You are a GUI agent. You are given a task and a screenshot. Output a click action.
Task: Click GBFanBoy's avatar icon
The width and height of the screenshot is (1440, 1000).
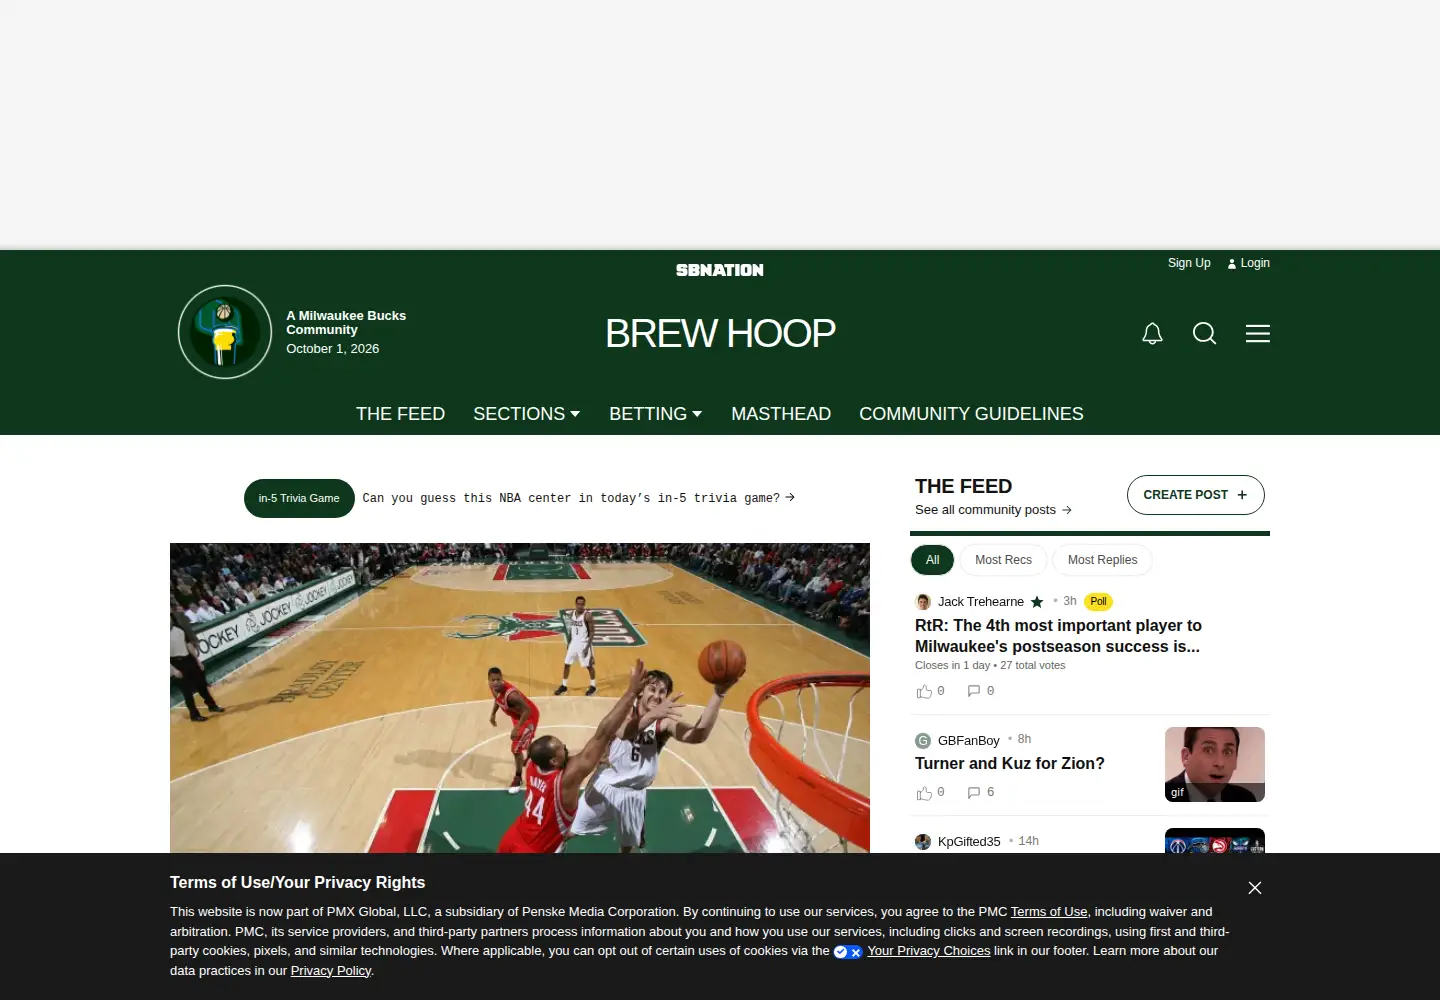point(923,741)
